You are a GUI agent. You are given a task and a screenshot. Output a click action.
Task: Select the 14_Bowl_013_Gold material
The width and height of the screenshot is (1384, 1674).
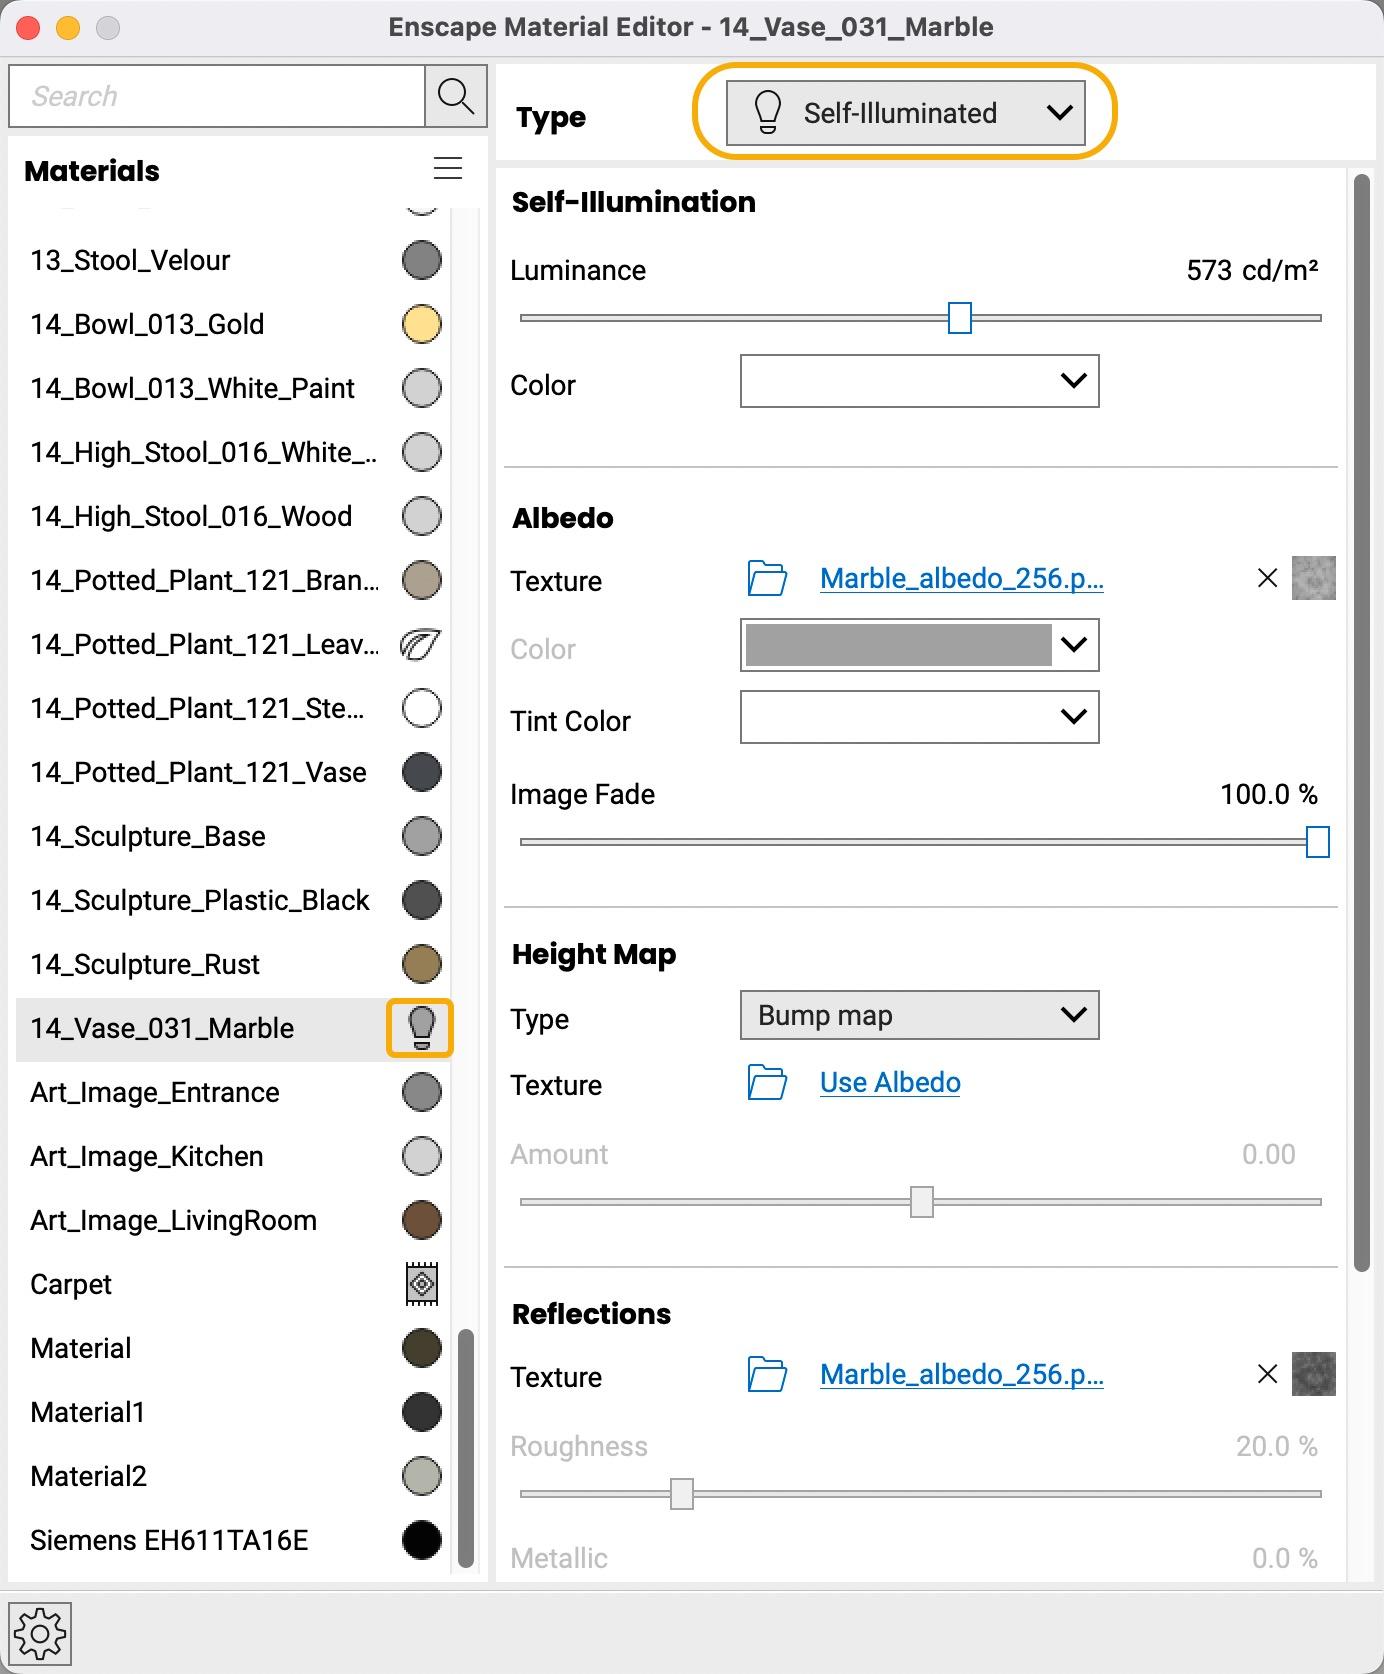pos(147,324)
